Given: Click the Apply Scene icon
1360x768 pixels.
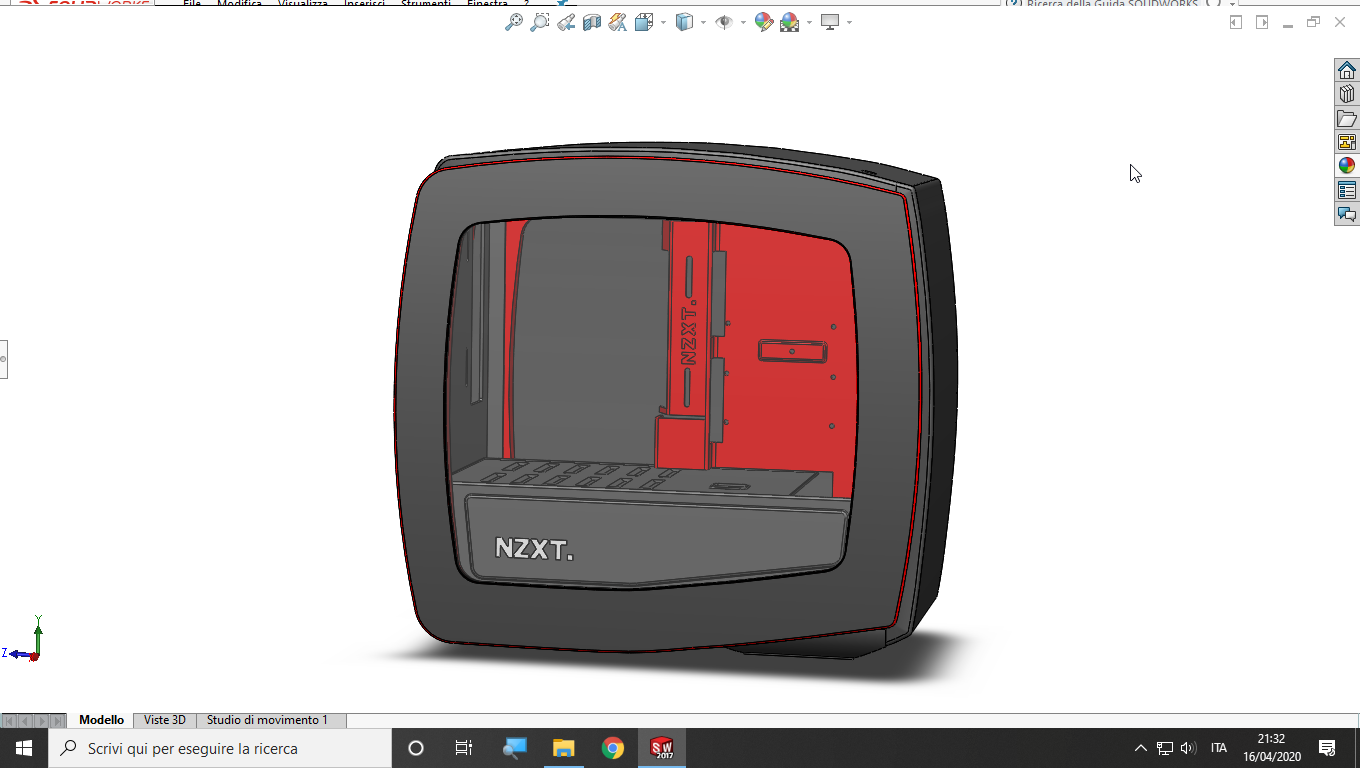Looking at the screenshot, I should 789,22.
